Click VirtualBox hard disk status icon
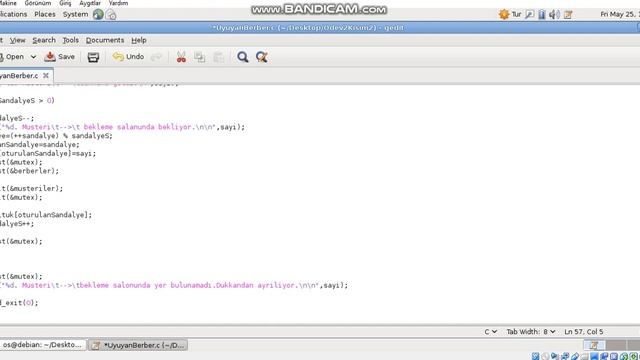This screenshot has width=640, height=360. (x=536, y=356)
